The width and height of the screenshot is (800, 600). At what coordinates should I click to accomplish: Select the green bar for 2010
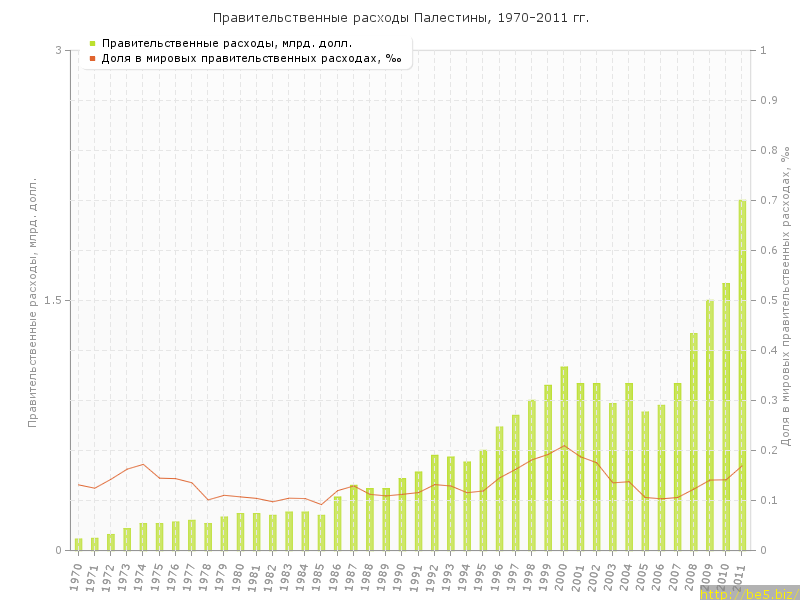pyautogui.click(x=726, y=416)
